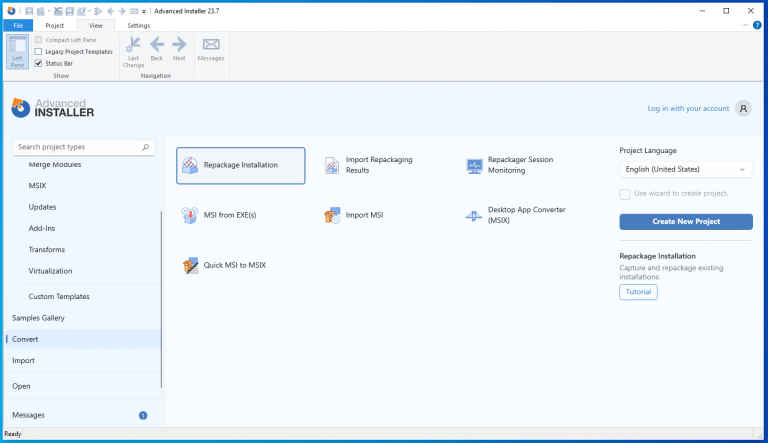Screen dimensions: 768x443
Task: Click Open in the left pane
Action: point(21,386)
